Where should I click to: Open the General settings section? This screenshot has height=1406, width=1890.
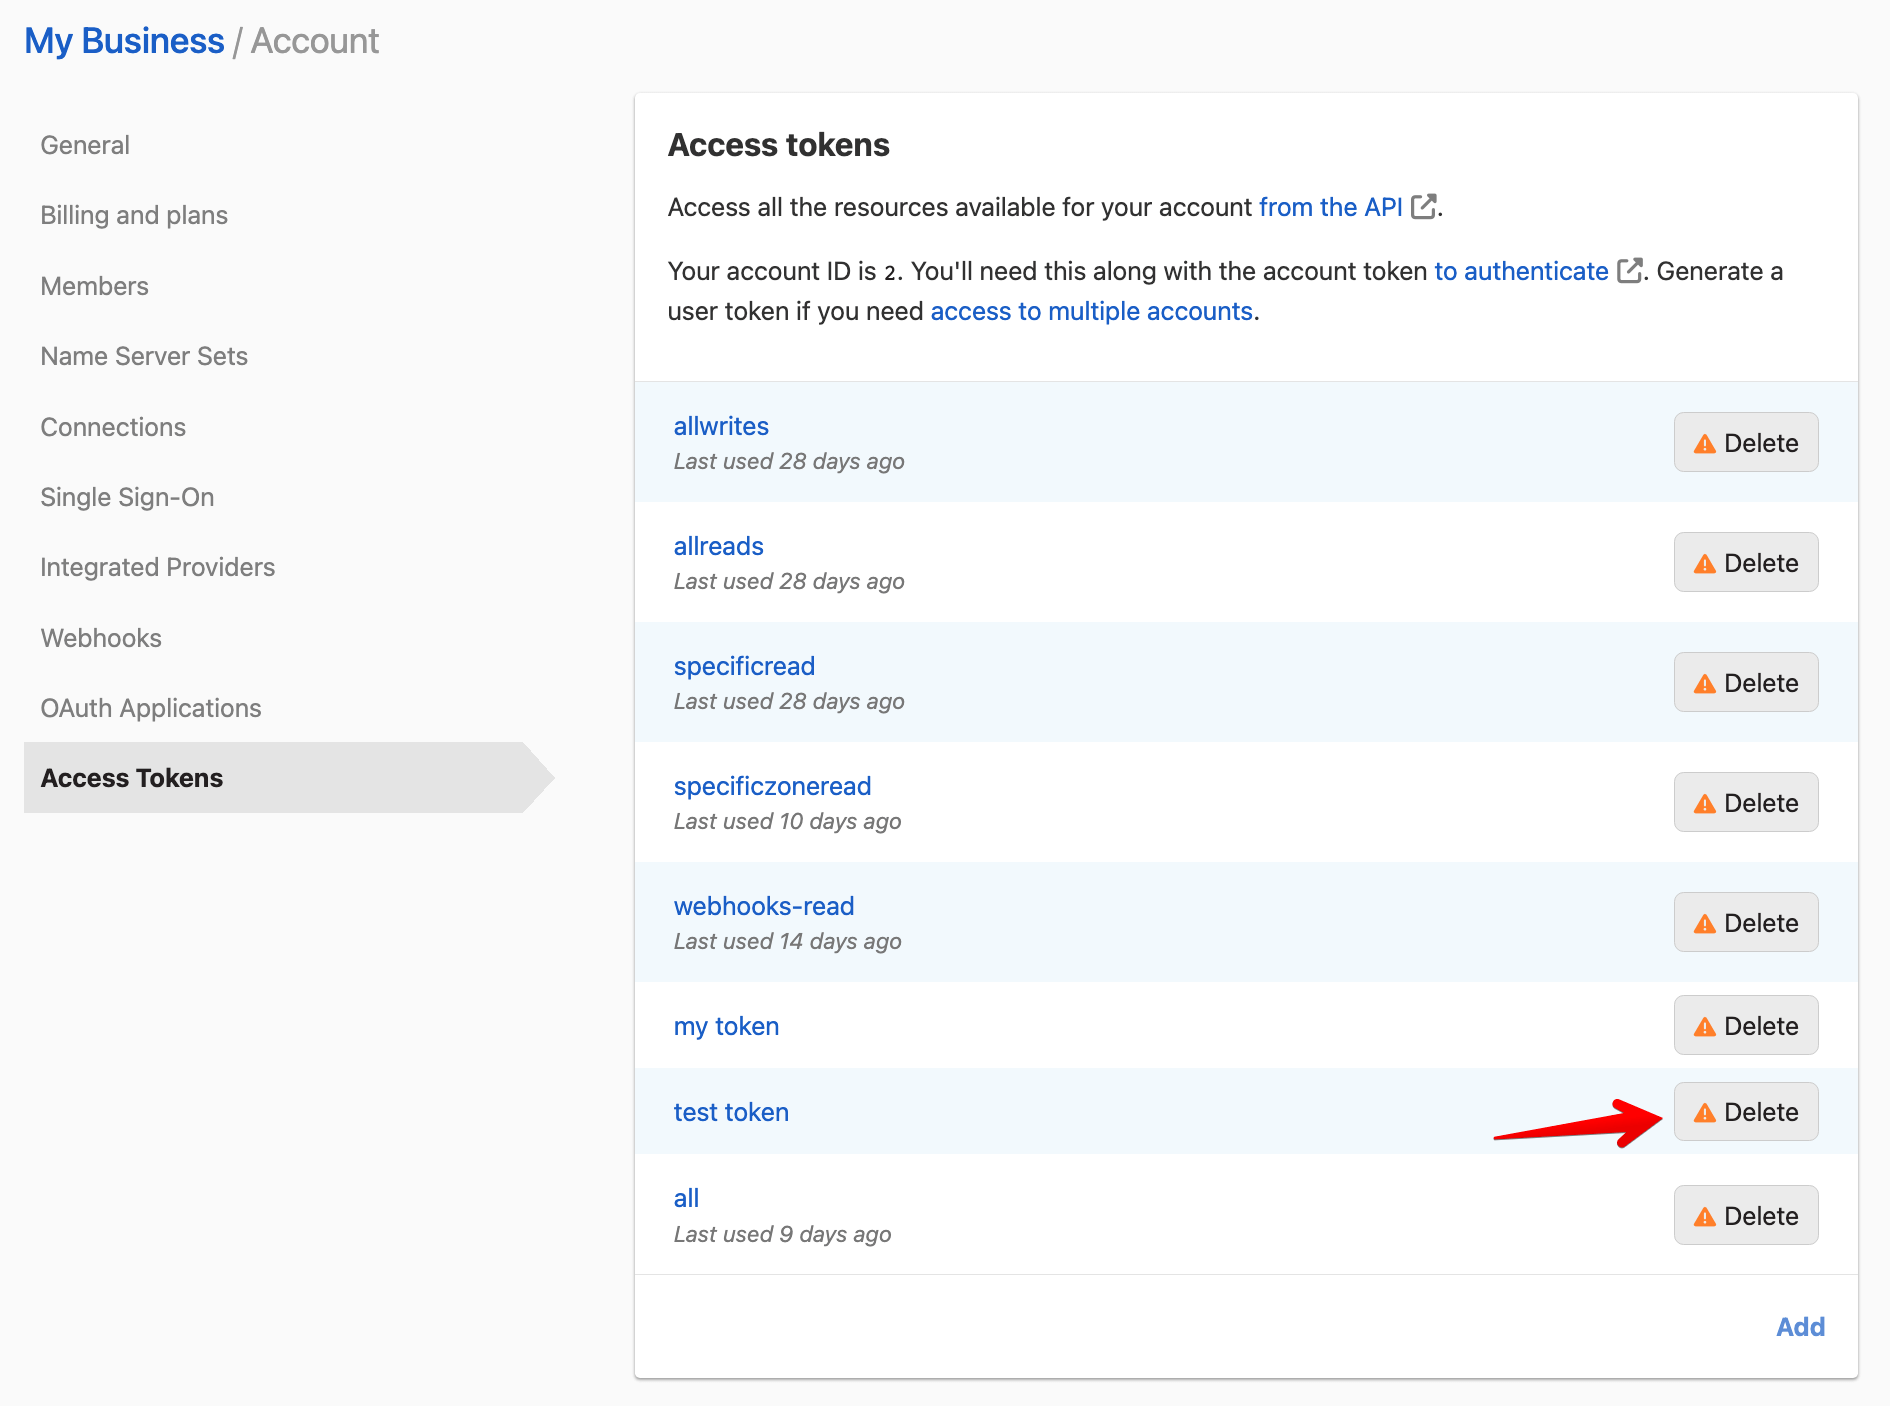85,145
